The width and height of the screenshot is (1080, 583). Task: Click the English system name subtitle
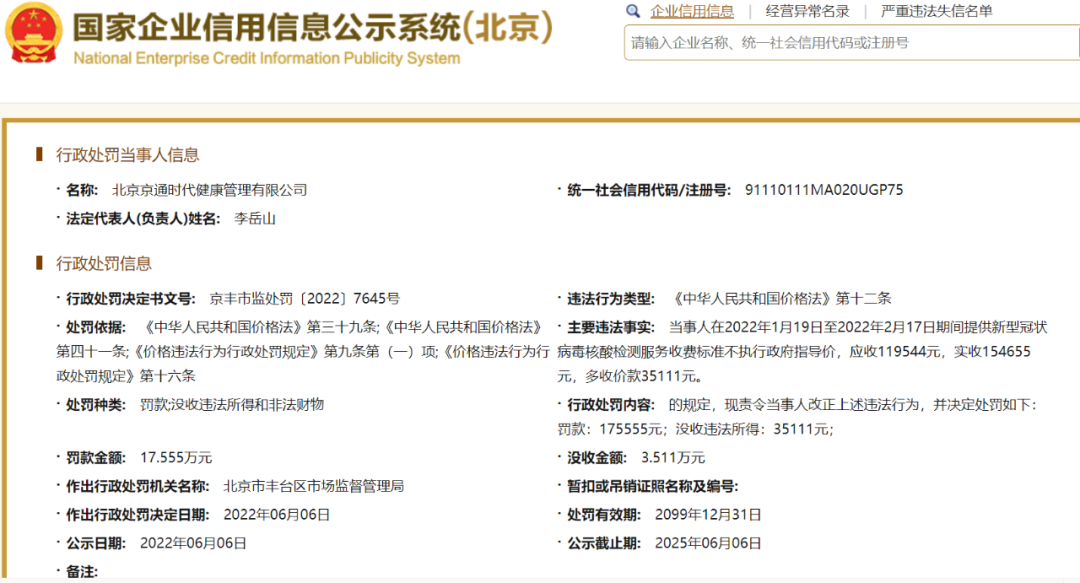click(267, 58)
